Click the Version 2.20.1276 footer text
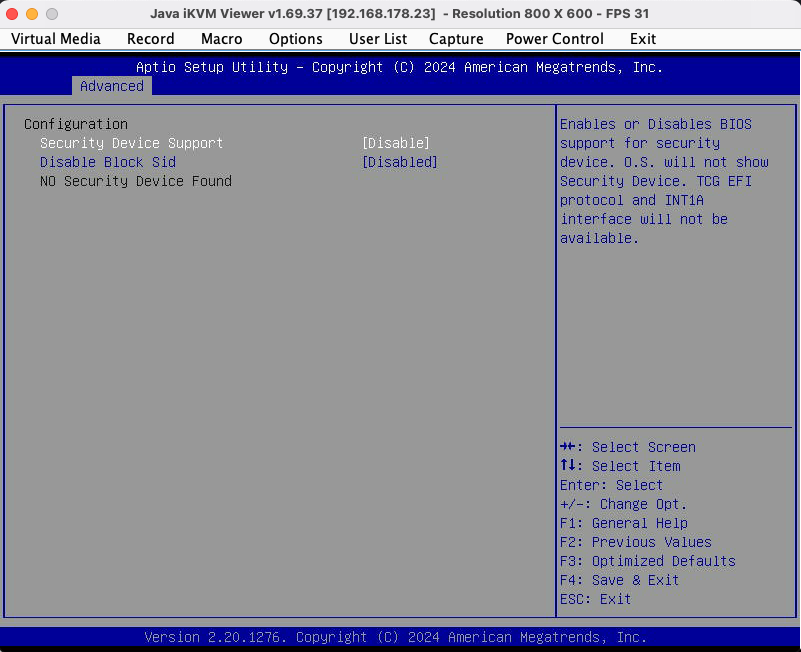 (395, 637)
